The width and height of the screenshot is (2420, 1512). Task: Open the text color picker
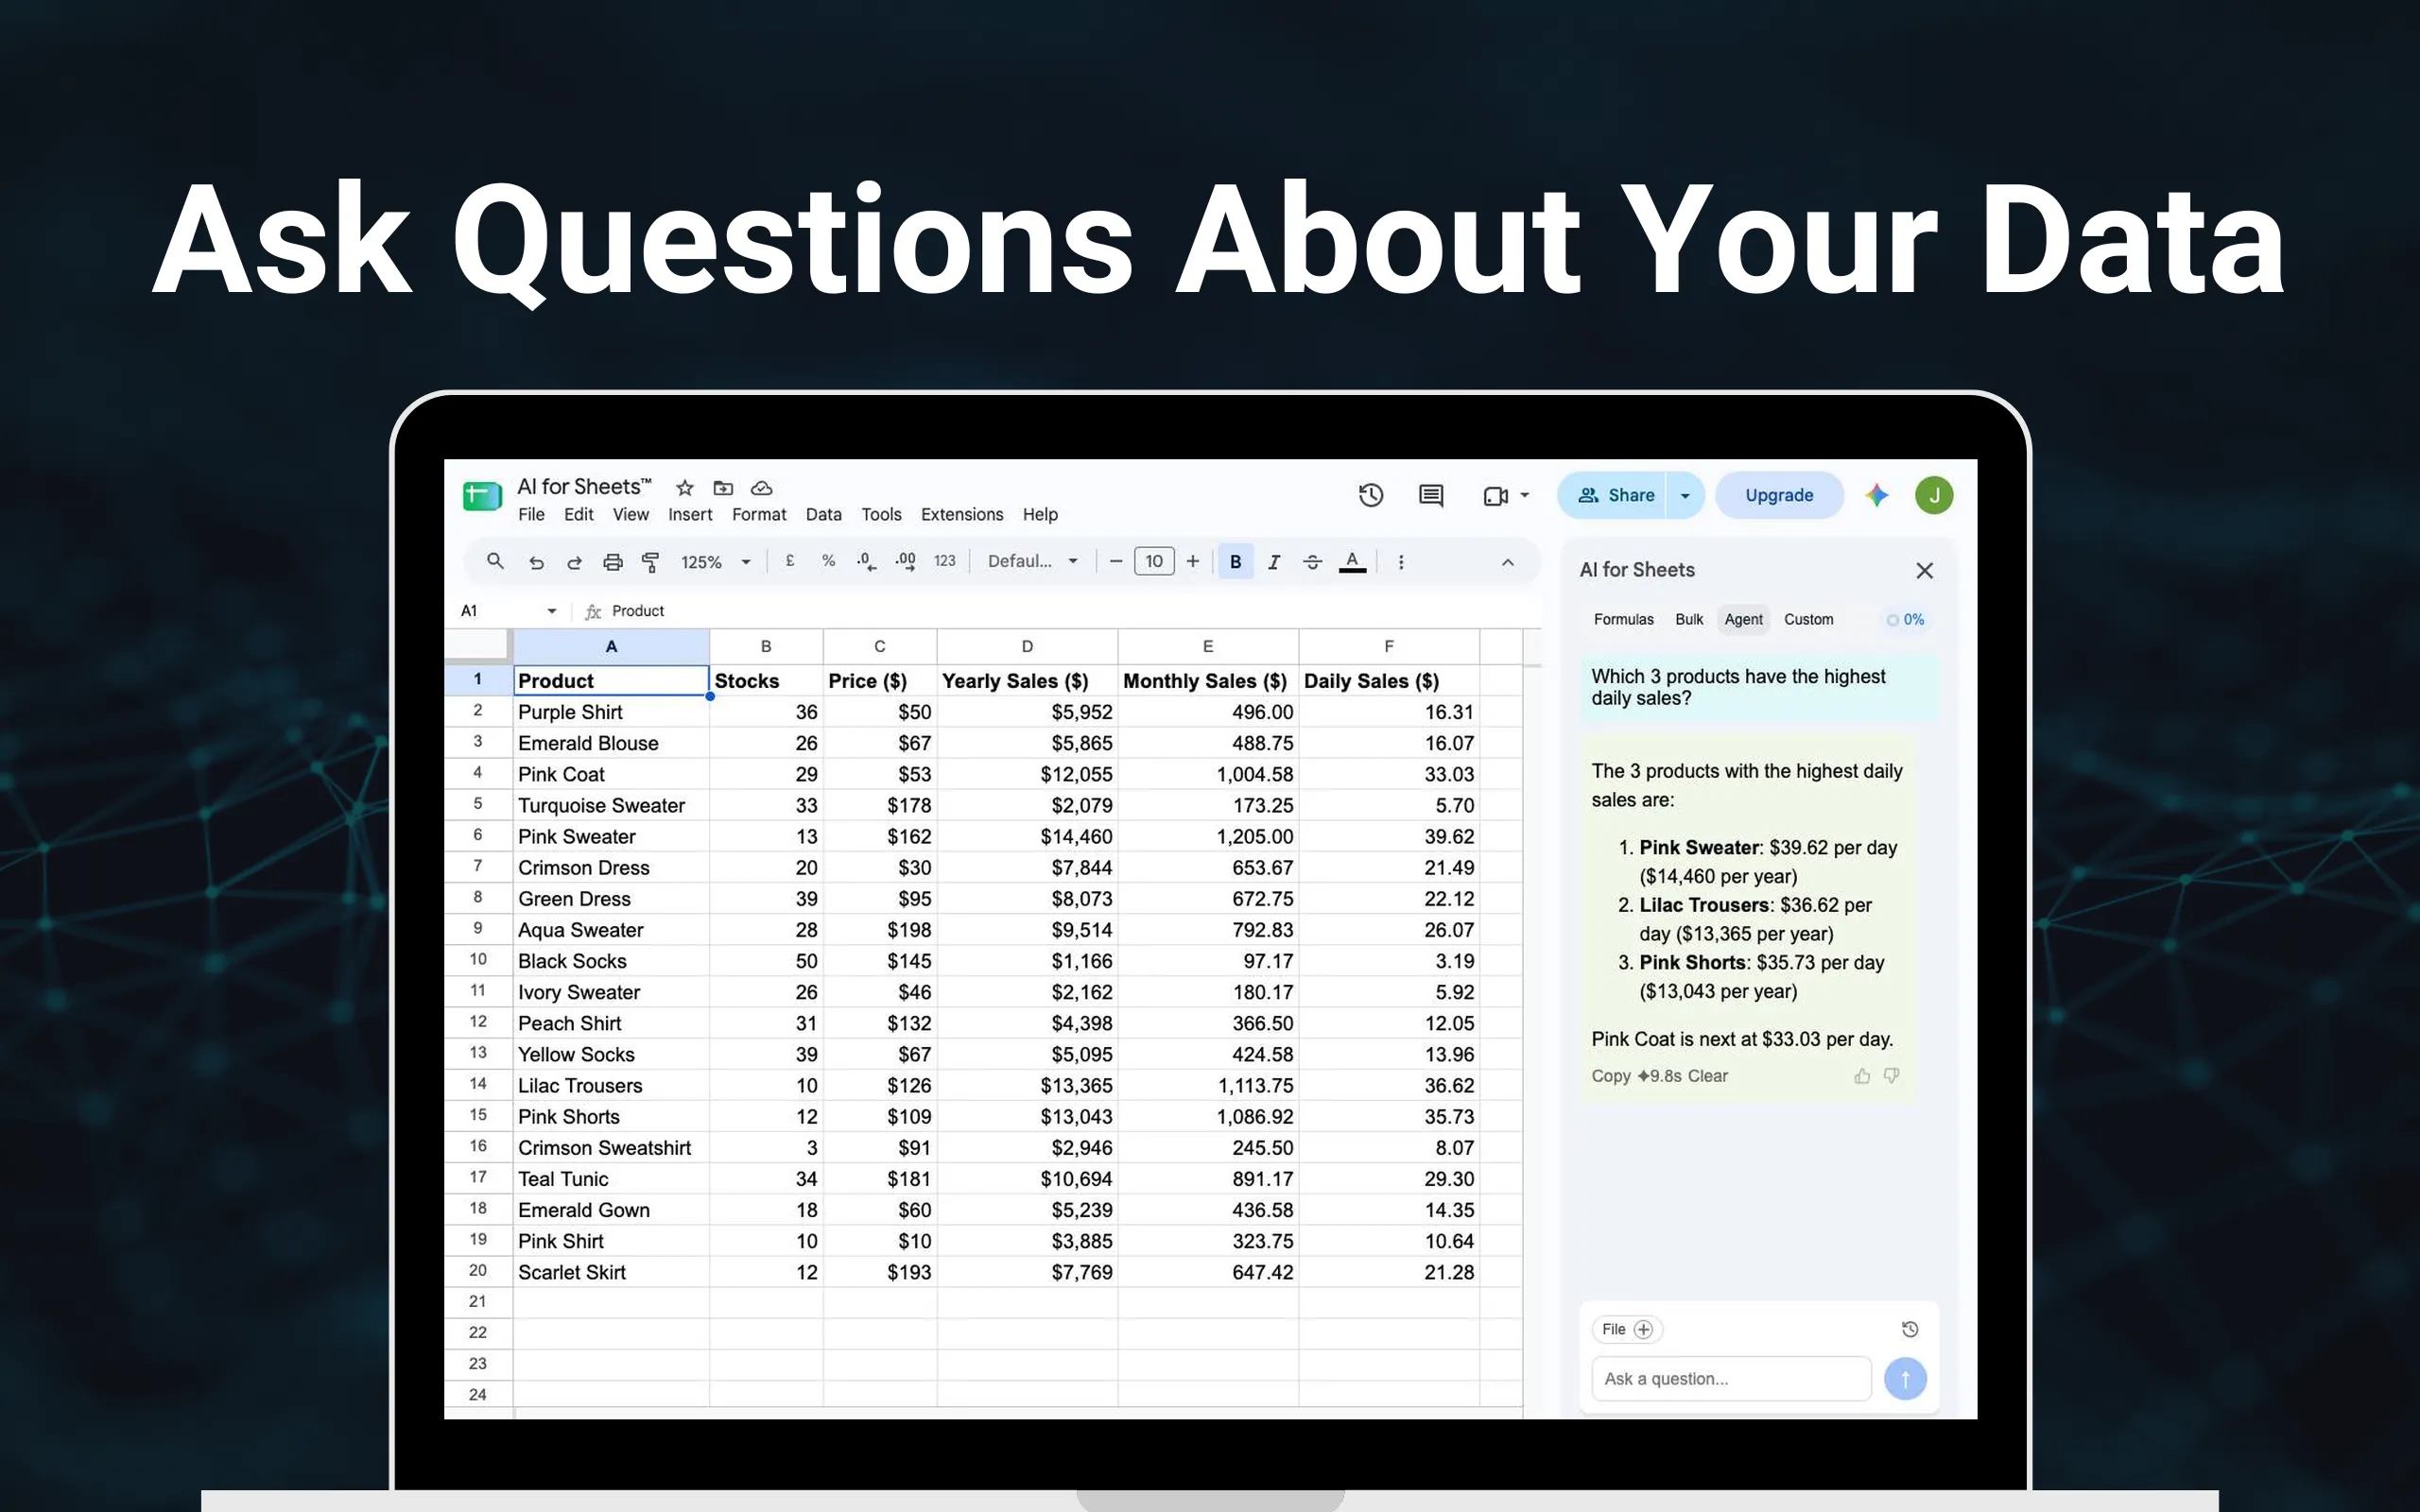click(x=1352, y=562)
